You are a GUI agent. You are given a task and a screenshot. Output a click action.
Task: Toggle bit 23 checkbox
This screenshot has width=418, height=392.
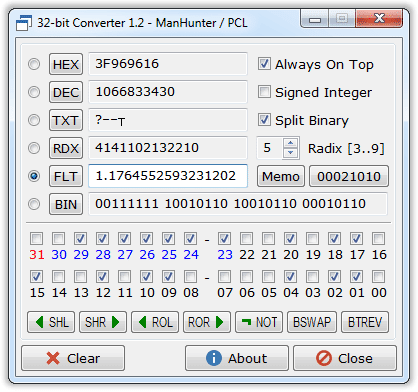(225, 239)
